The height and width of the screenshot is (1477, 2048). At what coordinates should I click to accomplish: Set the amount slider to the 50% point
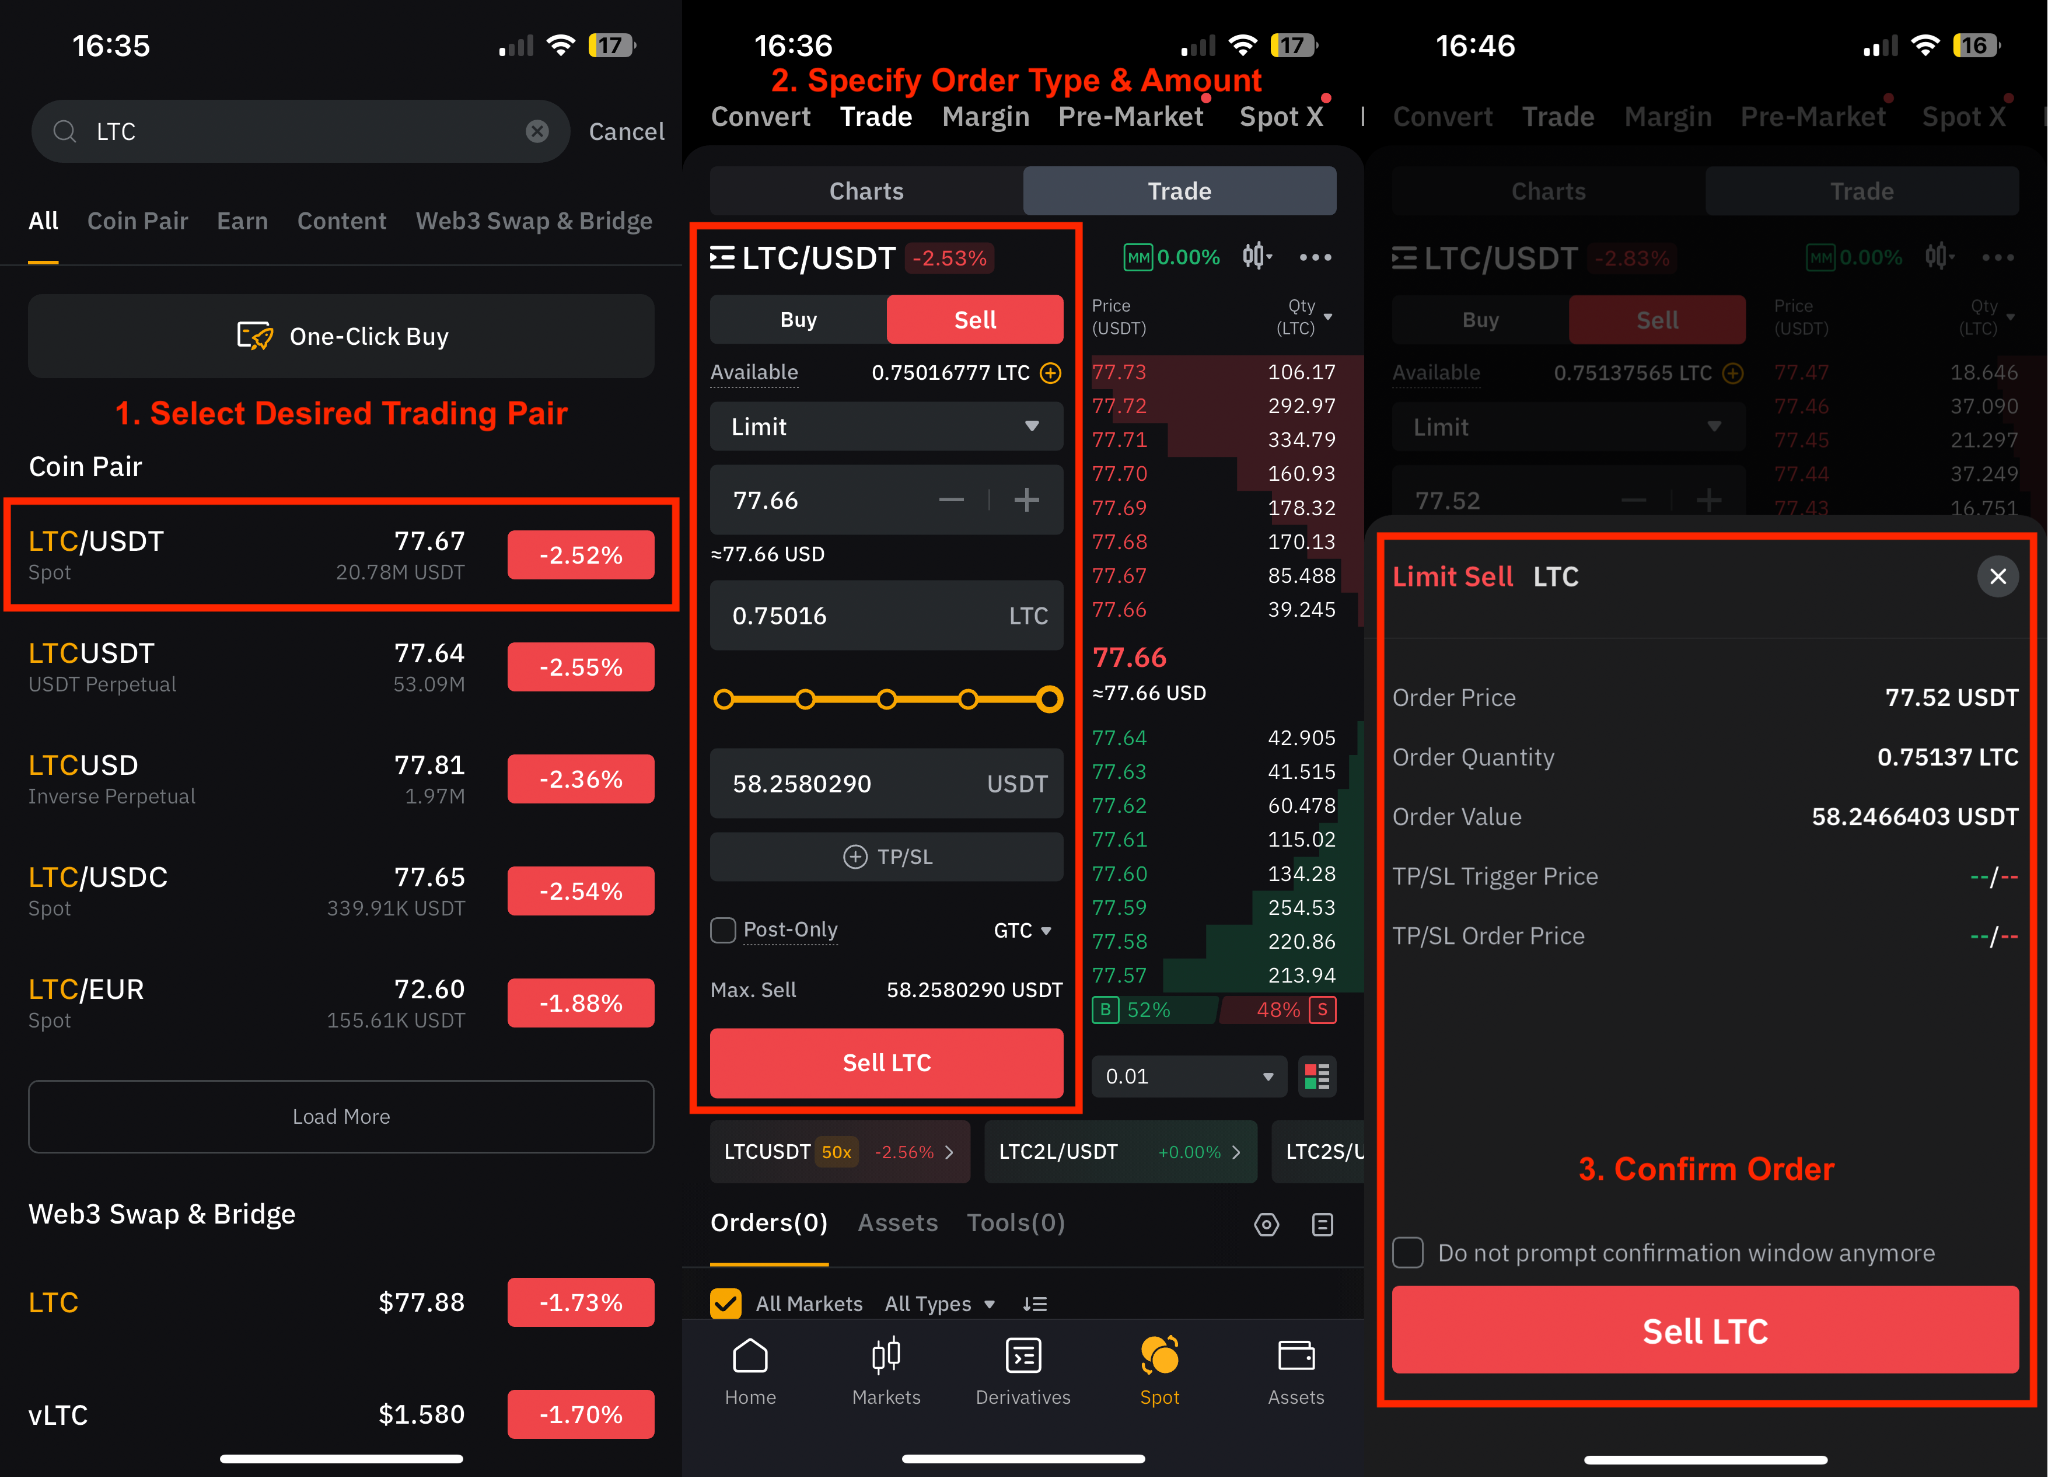point(887,699)
